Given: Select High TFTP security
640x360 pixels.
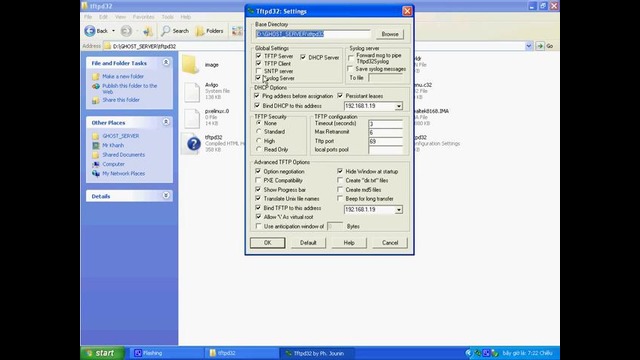Looking at the screenshot, I should pyautogui.click(x=259, y=141).
